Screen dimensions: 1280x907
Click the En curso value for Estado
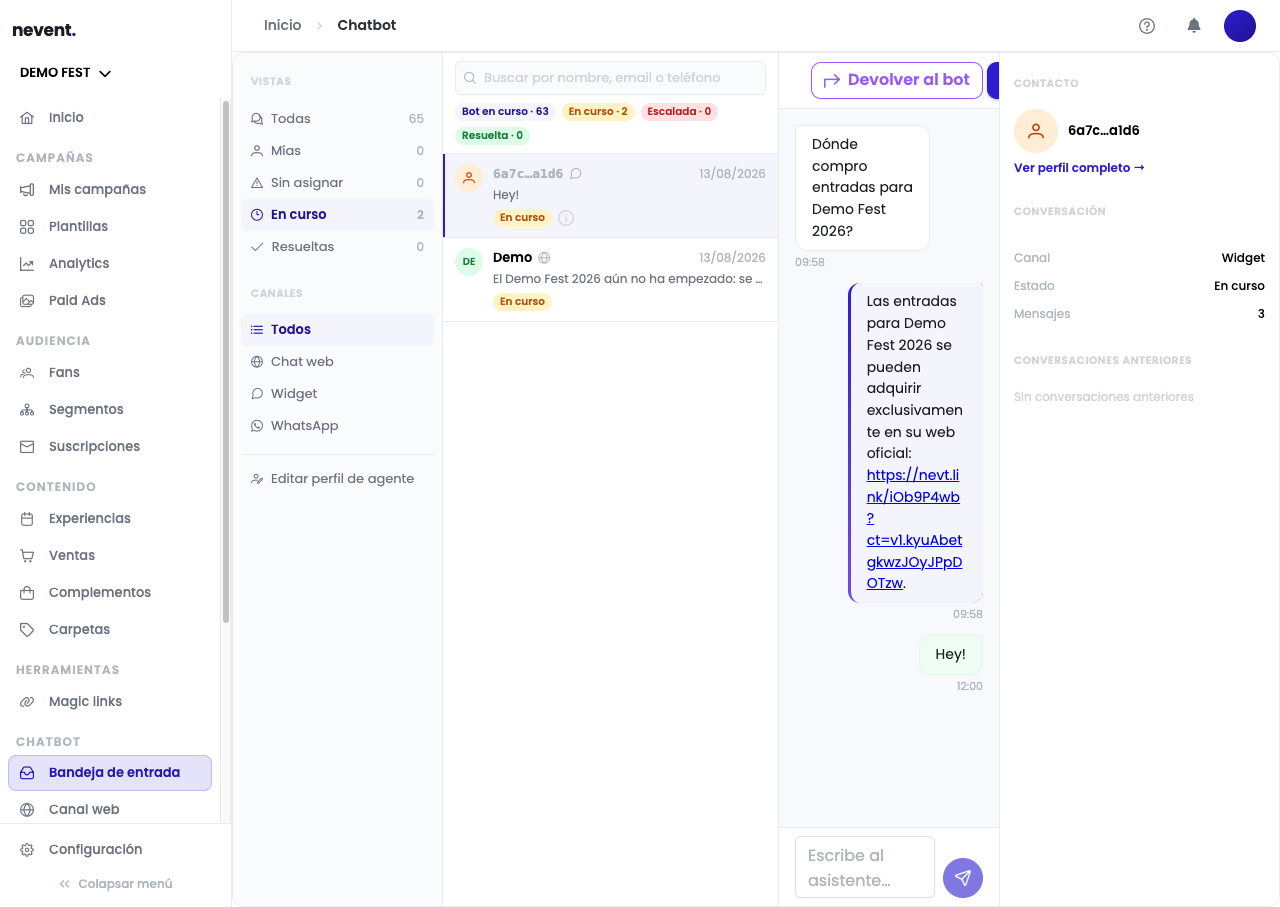(1239, 286)
